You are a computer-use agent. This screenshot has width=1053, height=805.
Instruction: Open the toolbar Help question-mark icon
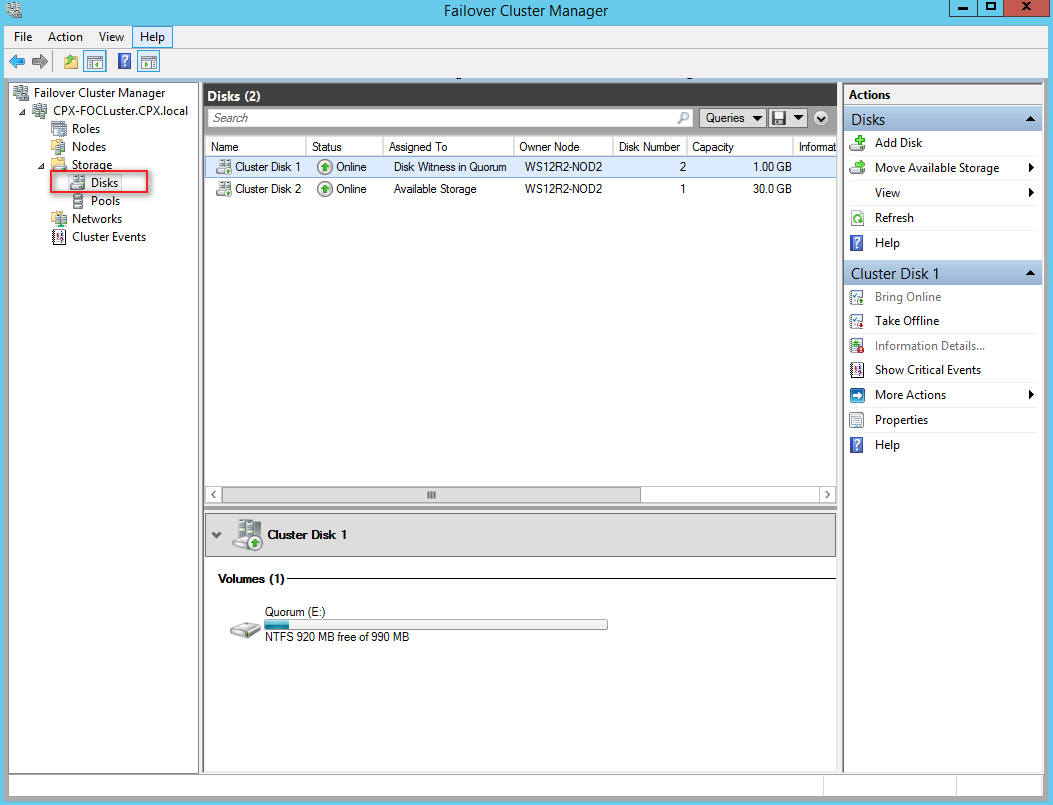click(124, 62)
